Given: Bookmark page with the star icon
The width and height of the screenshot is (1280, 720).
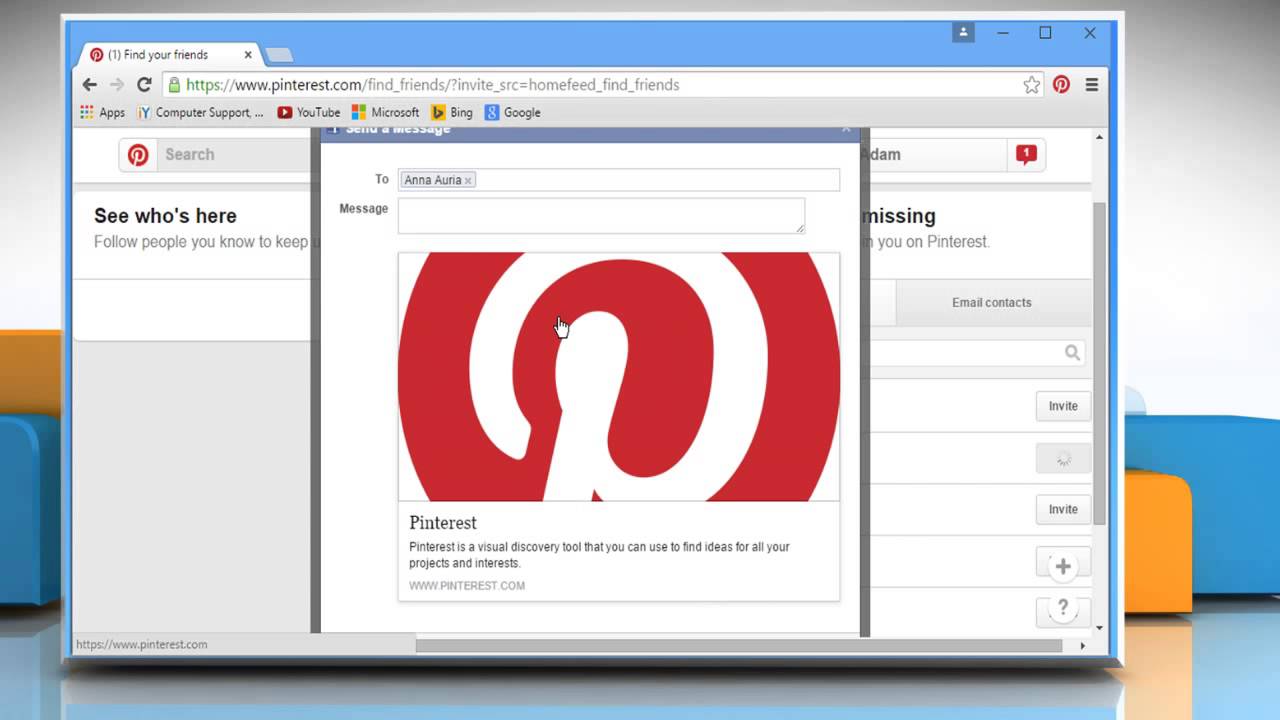Looking at the screenshot, I should [1032, 85].
